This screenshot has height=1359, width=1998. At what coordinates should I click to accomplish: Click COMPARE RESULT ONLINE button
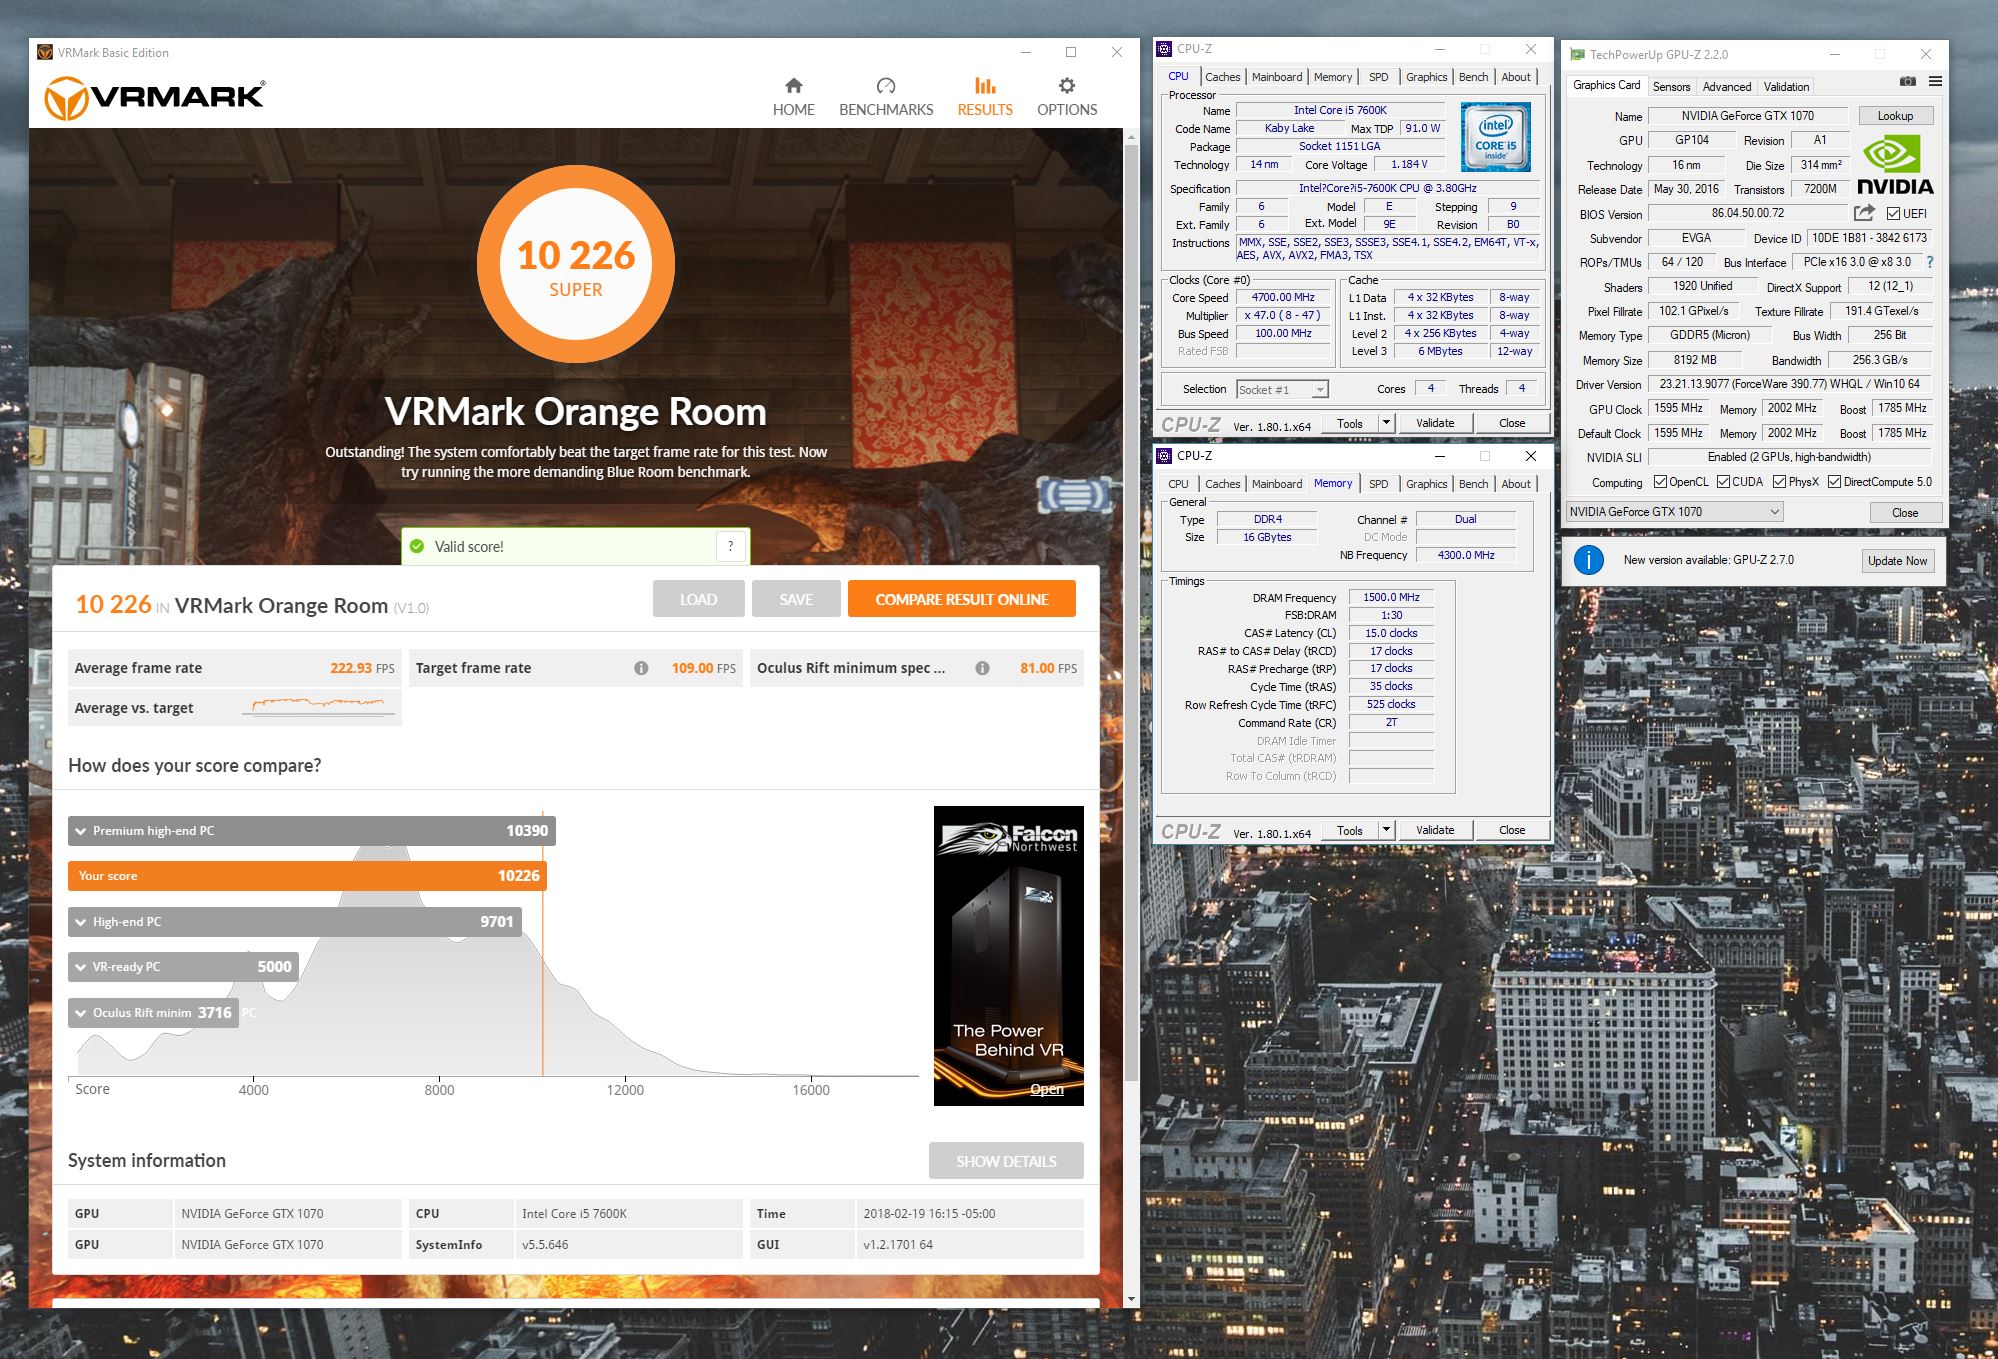click(x=962, y=599)
